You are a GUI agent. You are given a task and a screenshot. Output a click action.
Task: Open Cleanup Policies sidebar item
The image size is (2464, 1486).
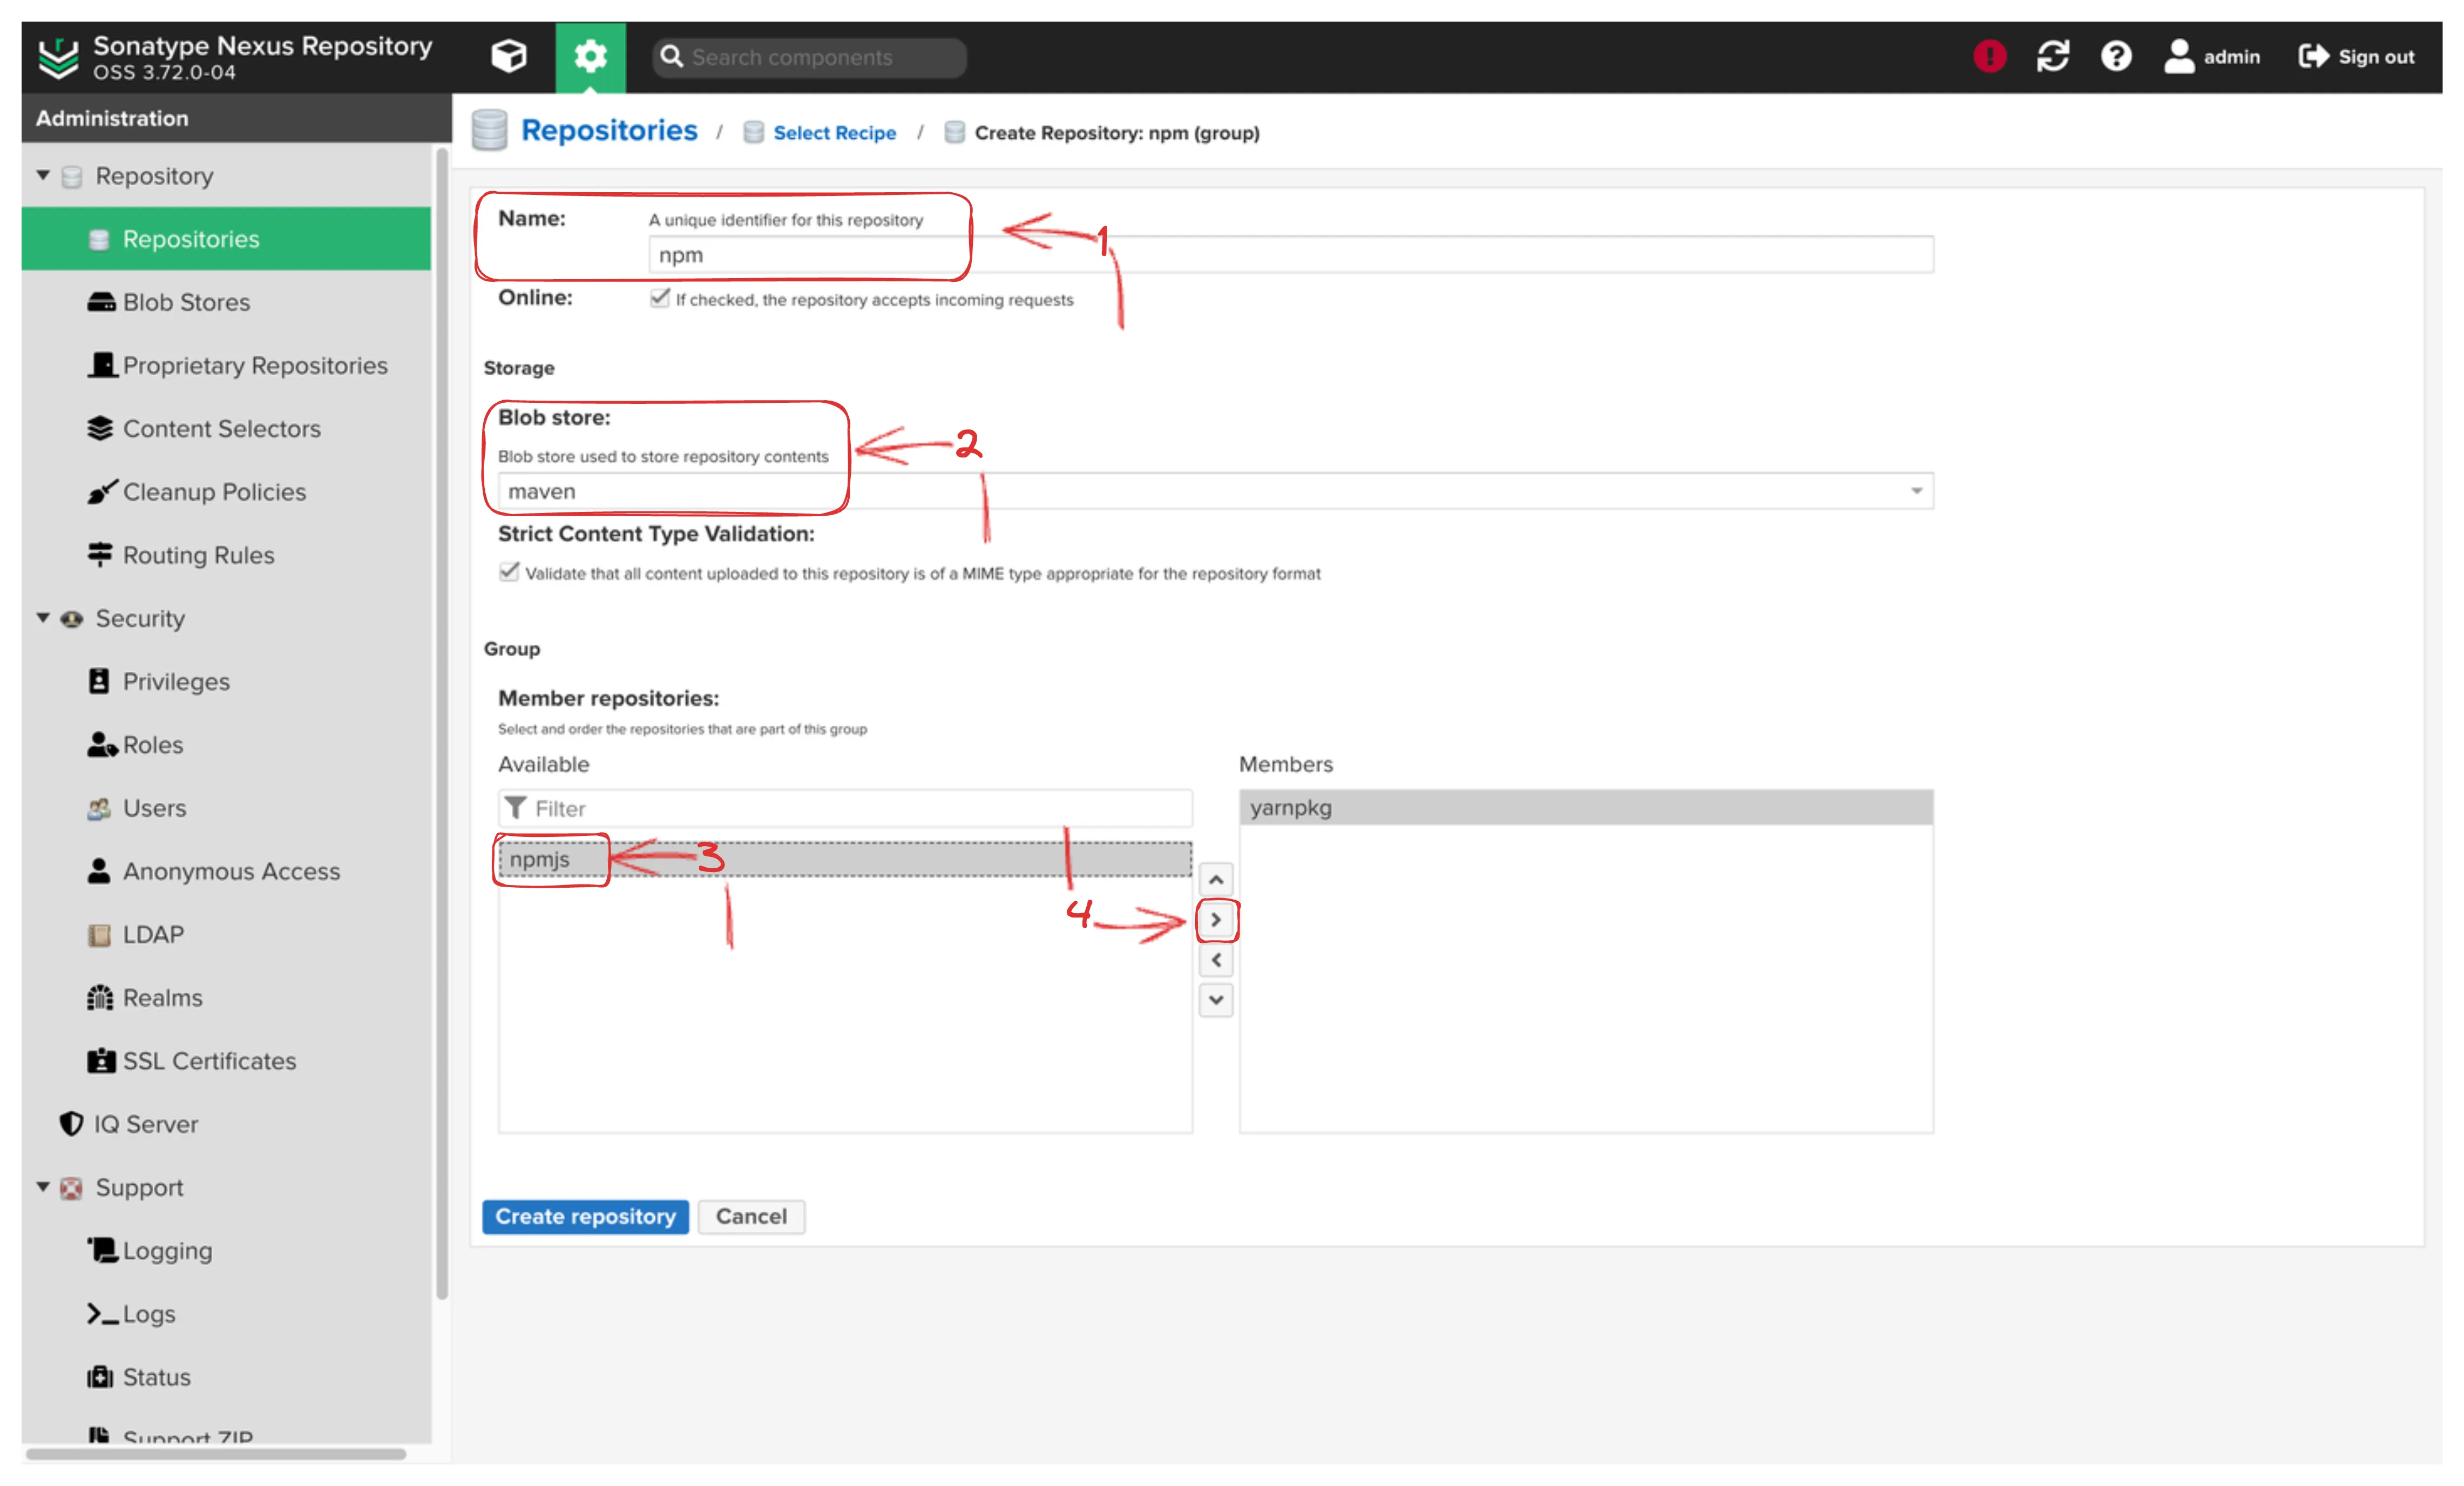coord(226,491)
